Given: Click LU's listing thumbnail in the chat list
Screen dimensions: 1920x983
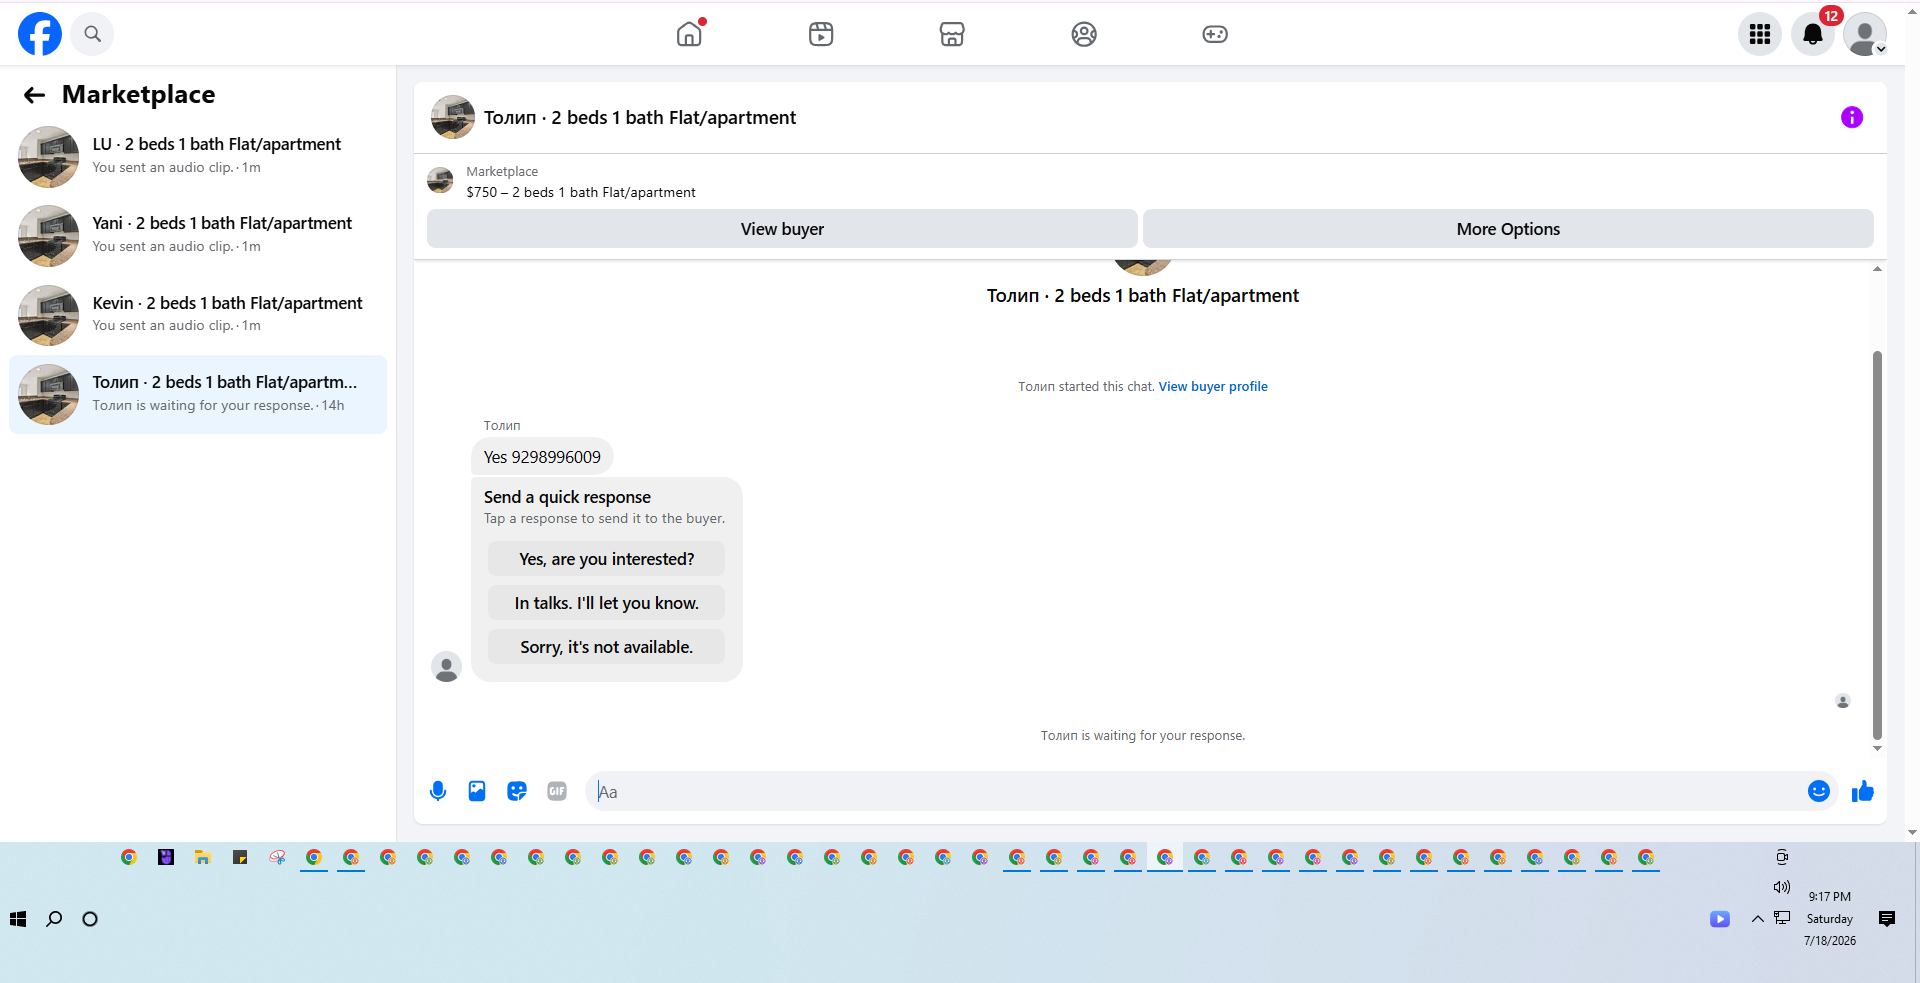Looking at the screenshot, I should pyautogui.click(x=48, y=156).
